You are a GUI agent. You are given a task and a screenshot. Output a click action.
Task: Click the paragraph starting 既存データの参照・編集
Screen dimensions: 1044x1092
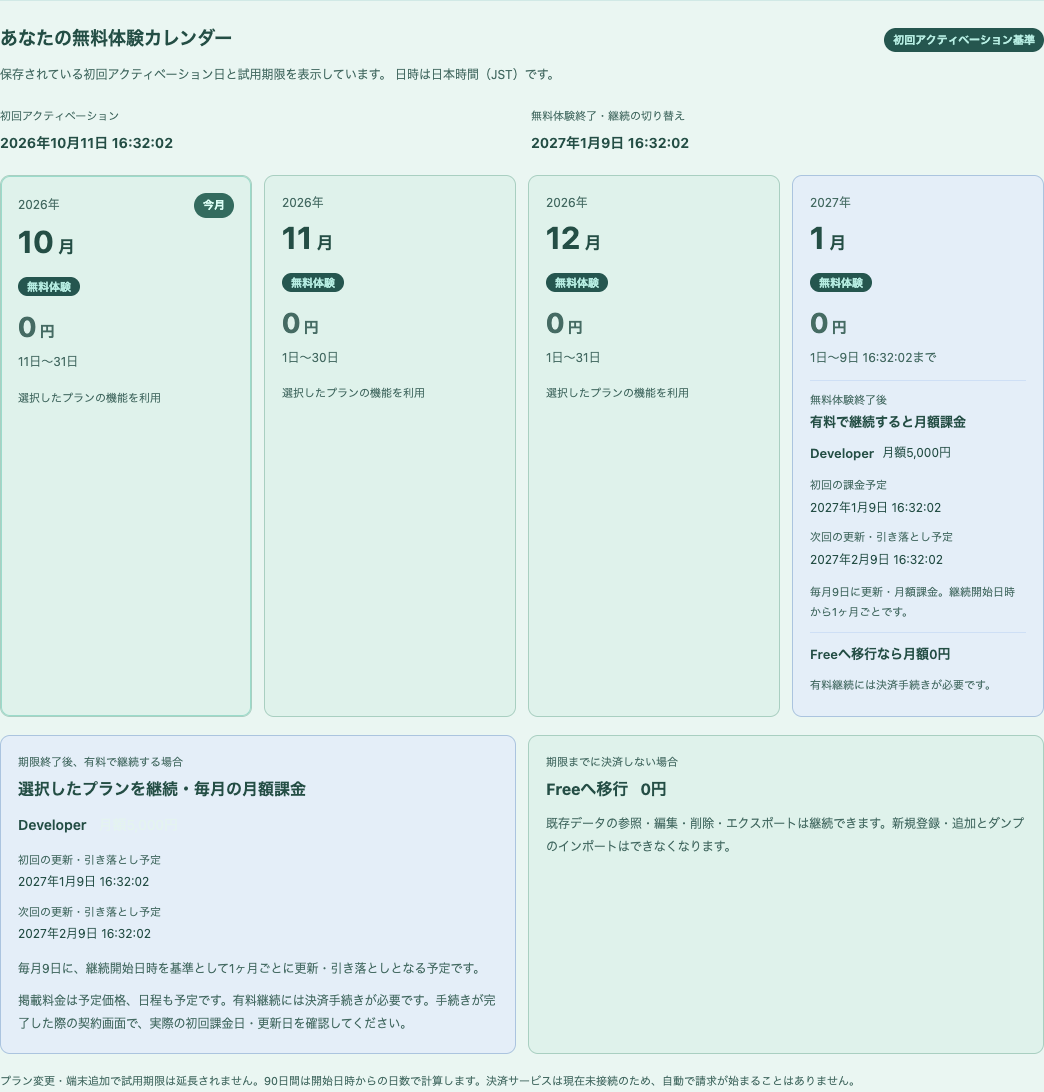[785, 834]
